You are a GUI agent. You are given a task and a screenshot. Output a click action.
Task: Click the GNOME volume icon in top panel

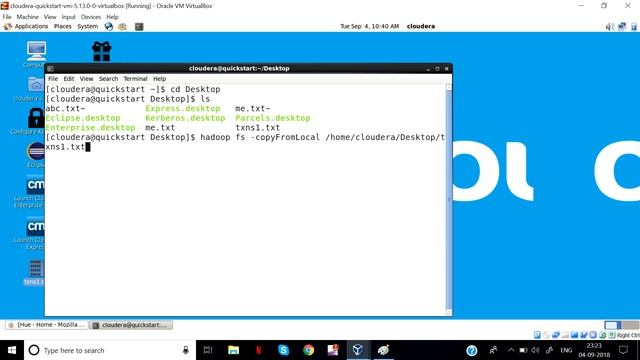(x=610, y=27)
